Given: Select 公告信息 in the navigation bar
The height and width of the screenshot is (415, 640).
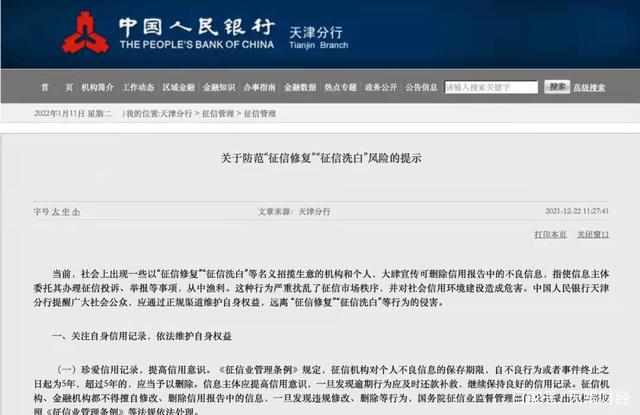Looking at the screenshot, I should pyautogui.click(x=421, y=87).
